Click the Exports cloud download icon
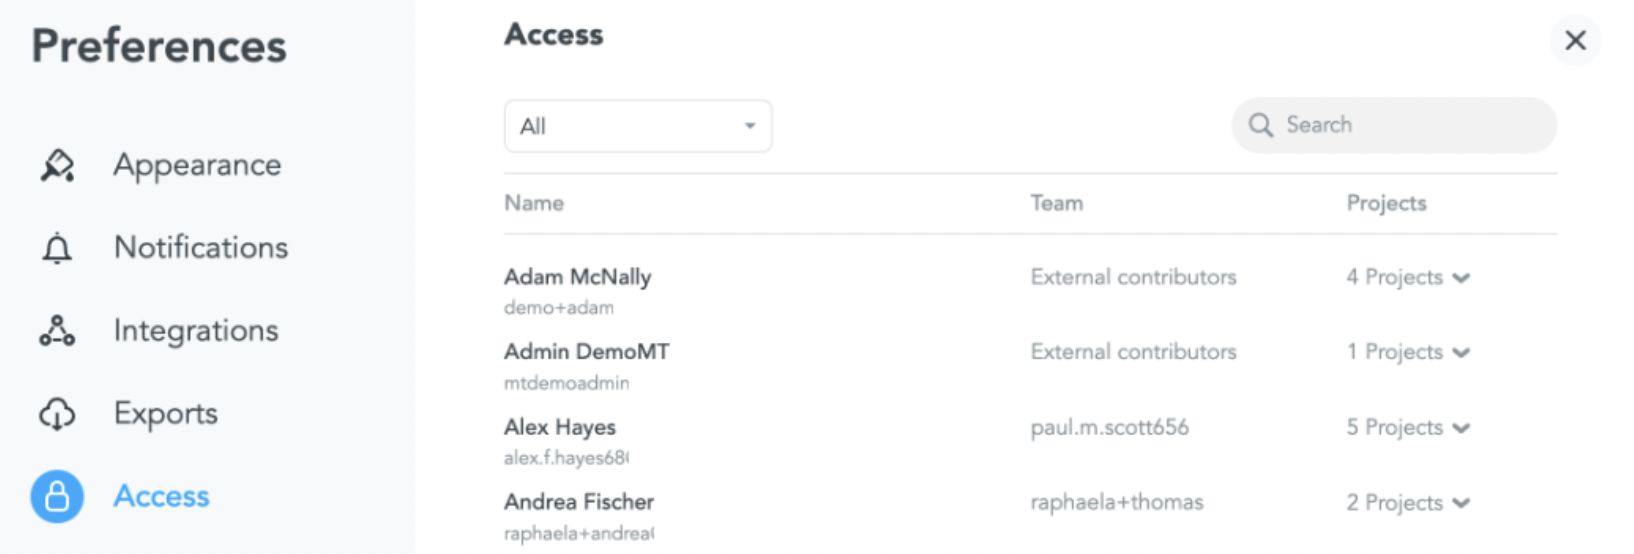1634x554 pixels. tap(57, 414)
